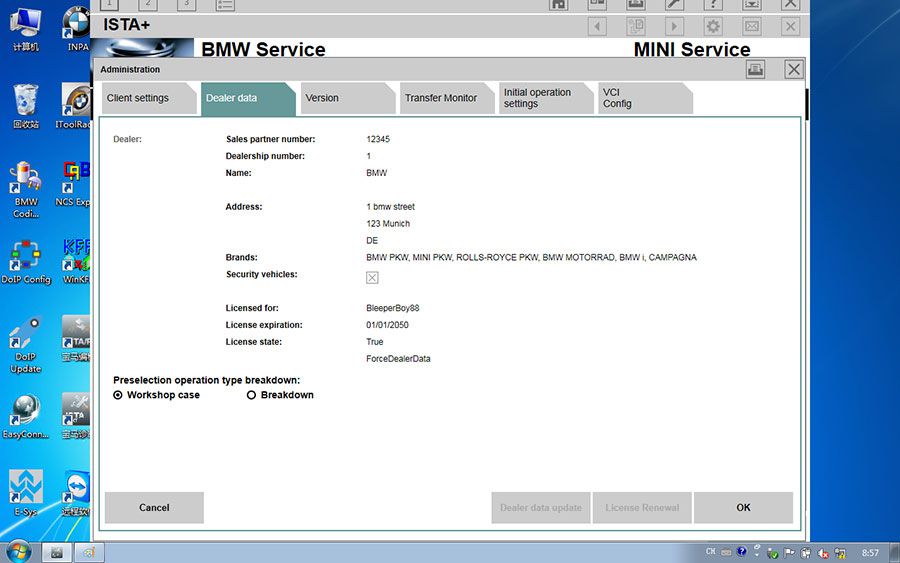Open the Version tab
This screenshot has height=563, width=900.
(347, 98)
